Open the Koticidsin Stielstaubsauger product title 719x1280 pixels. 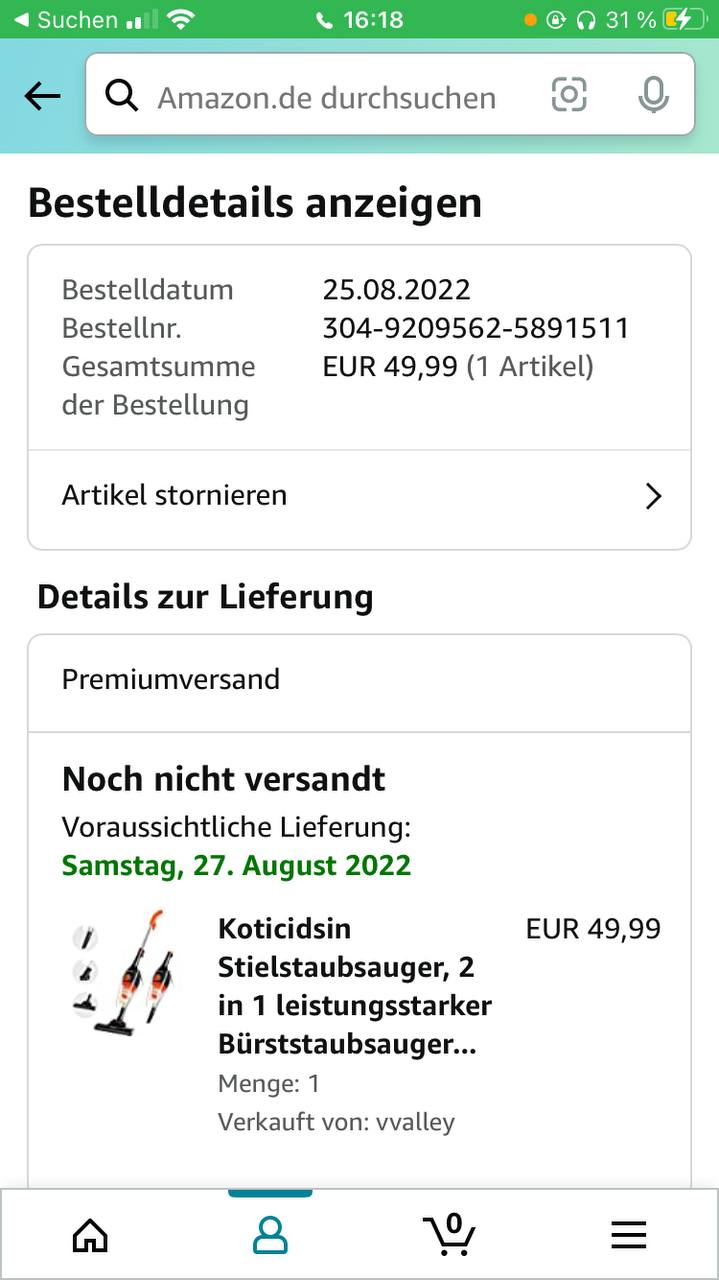point(355,986)
